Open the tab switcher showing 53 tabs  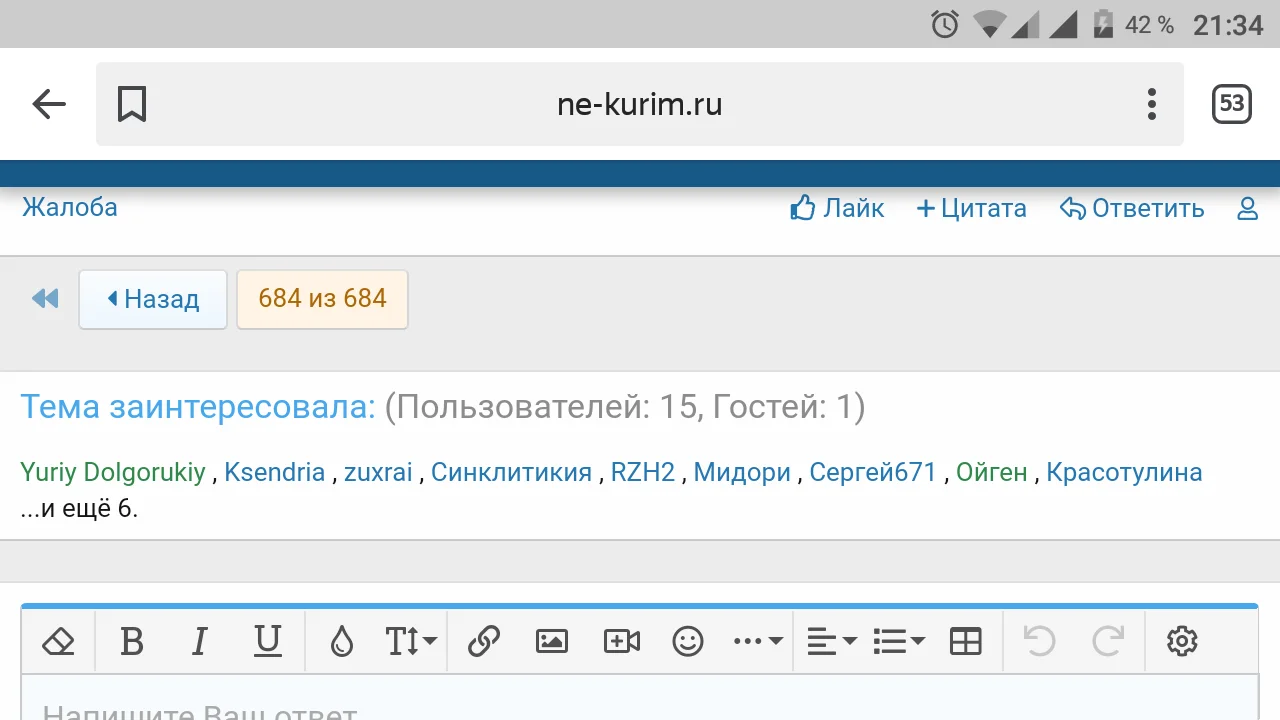pos(1231,104)
